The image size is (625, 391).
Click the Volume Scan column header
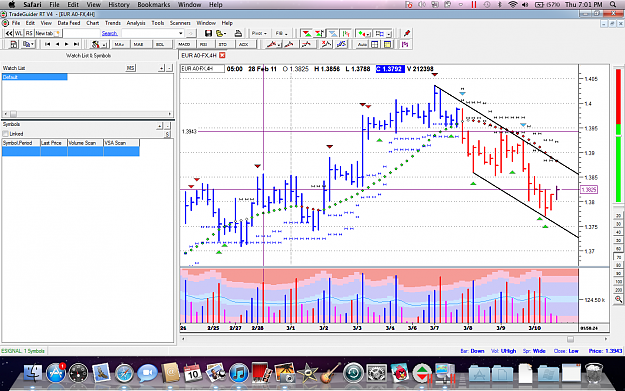85,143
